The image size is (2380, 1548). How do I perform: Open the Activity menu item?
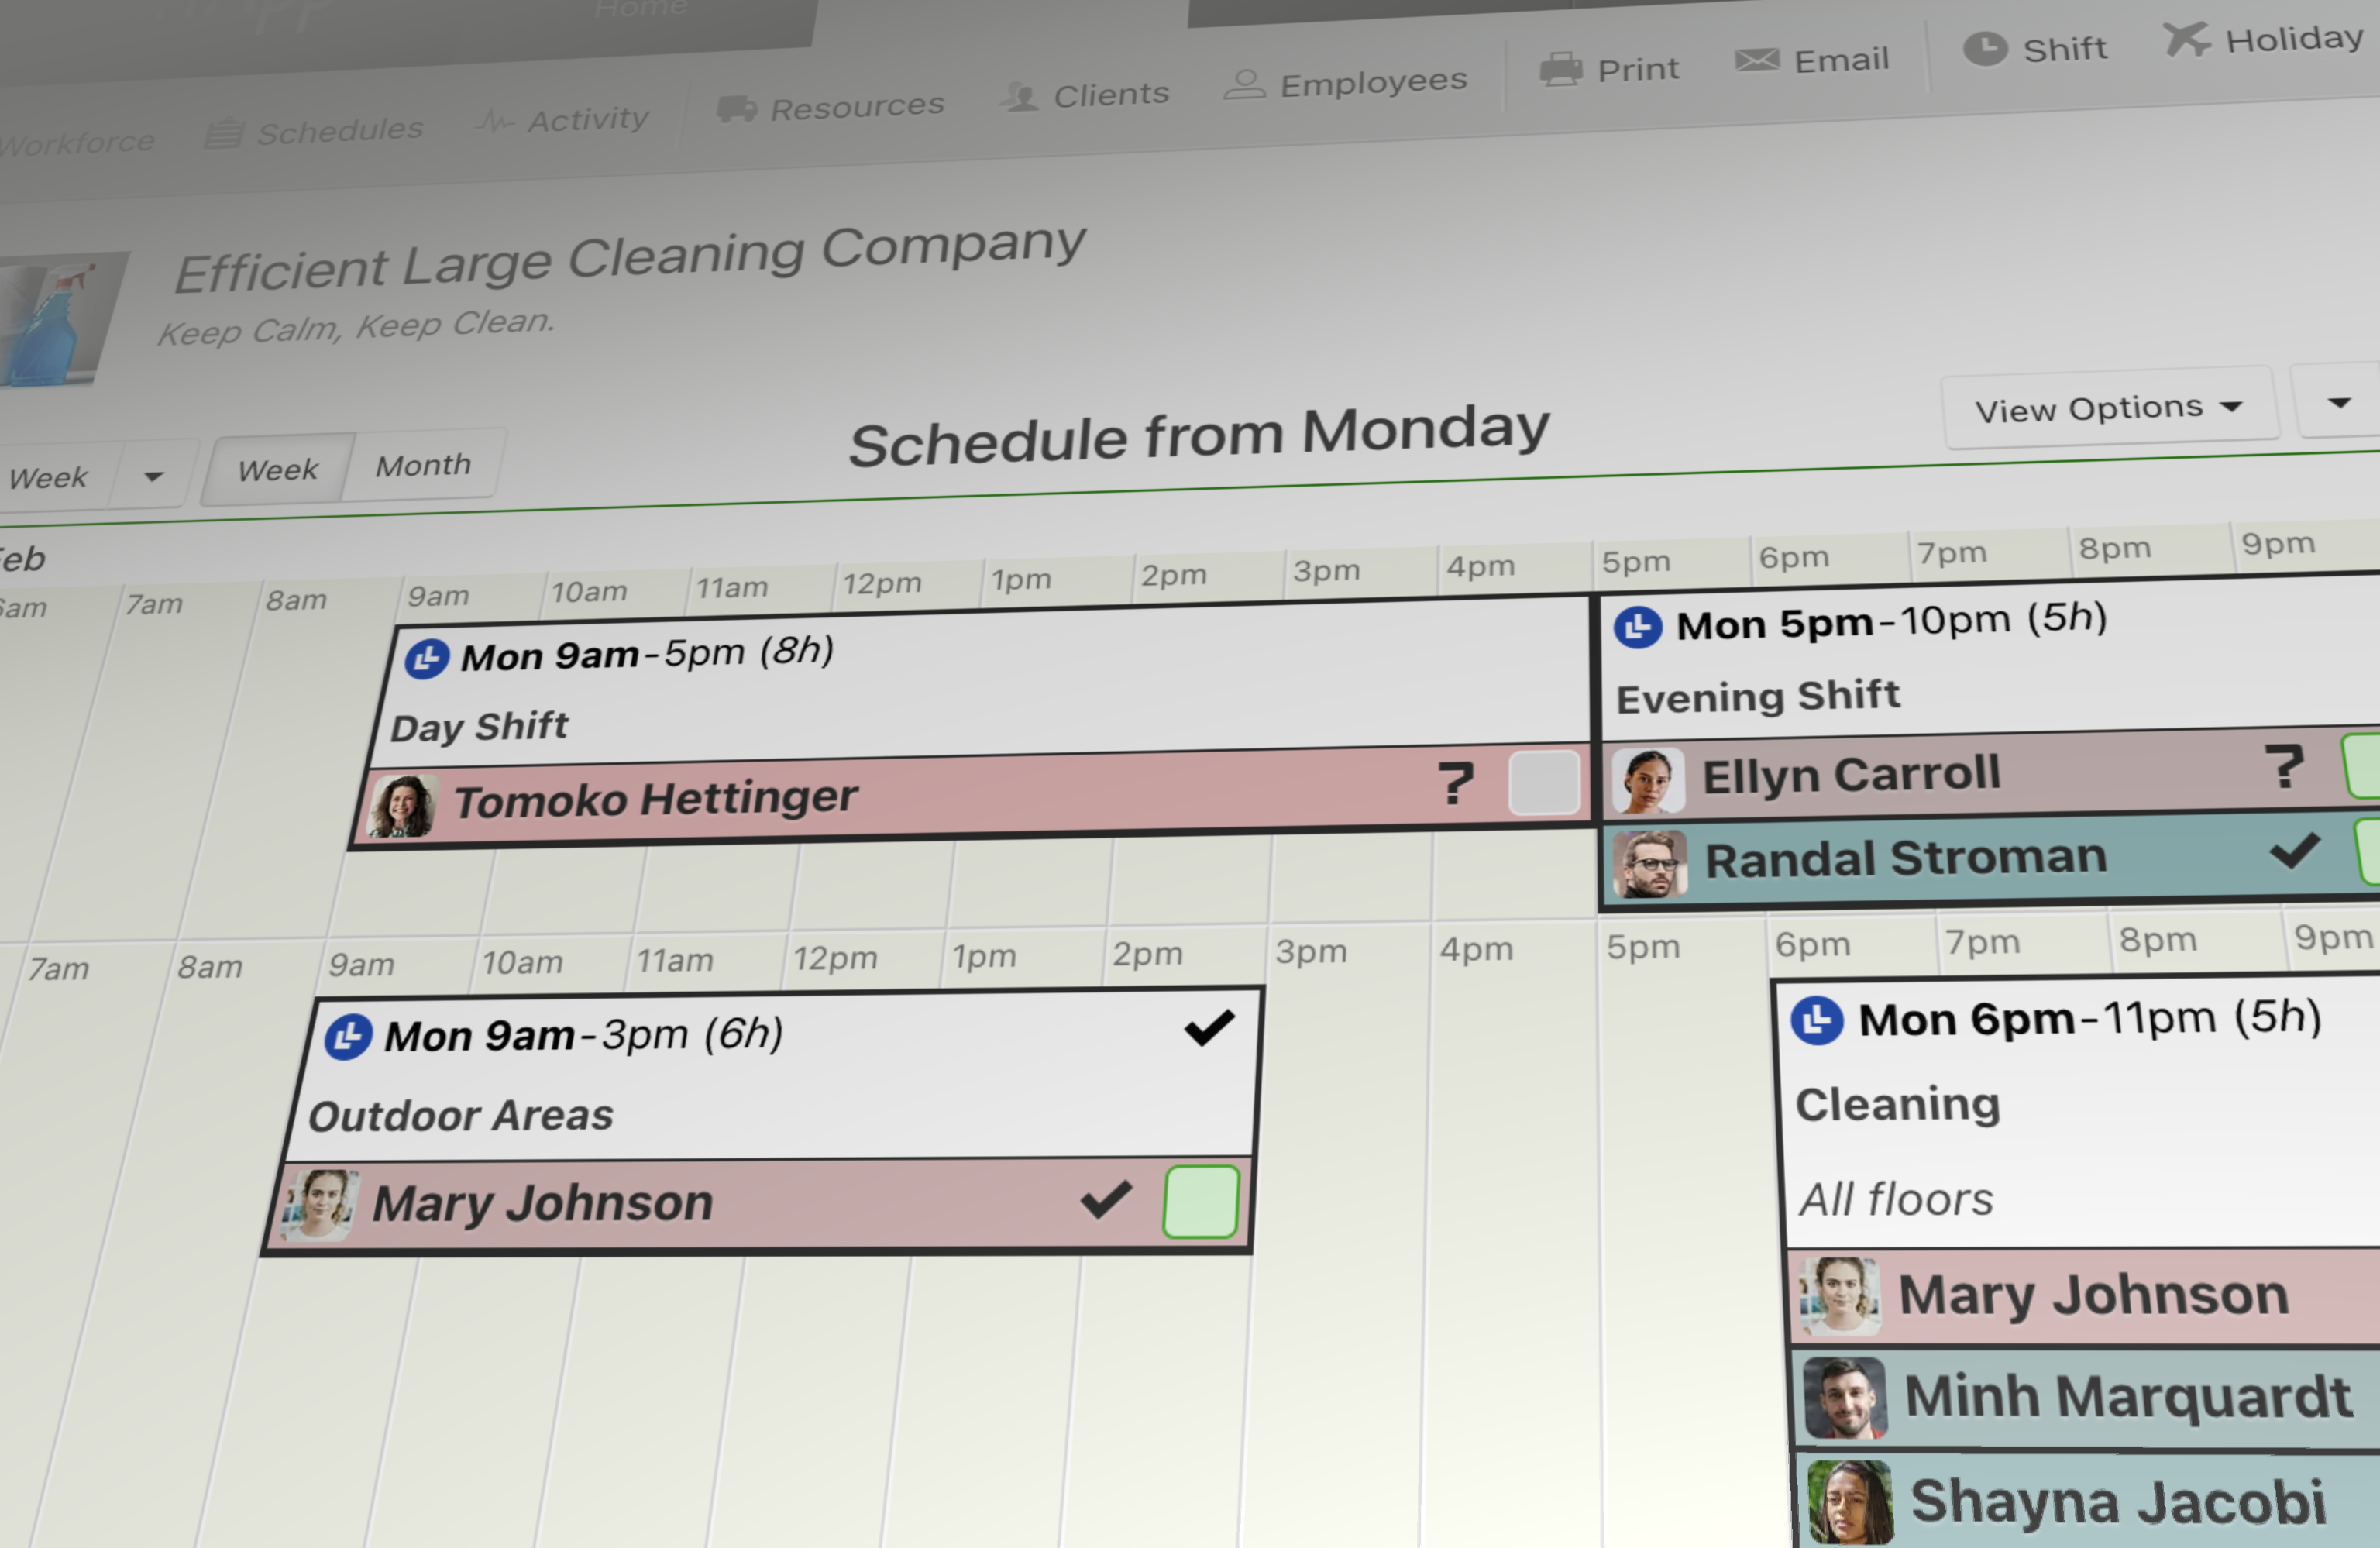pos(563,120)
